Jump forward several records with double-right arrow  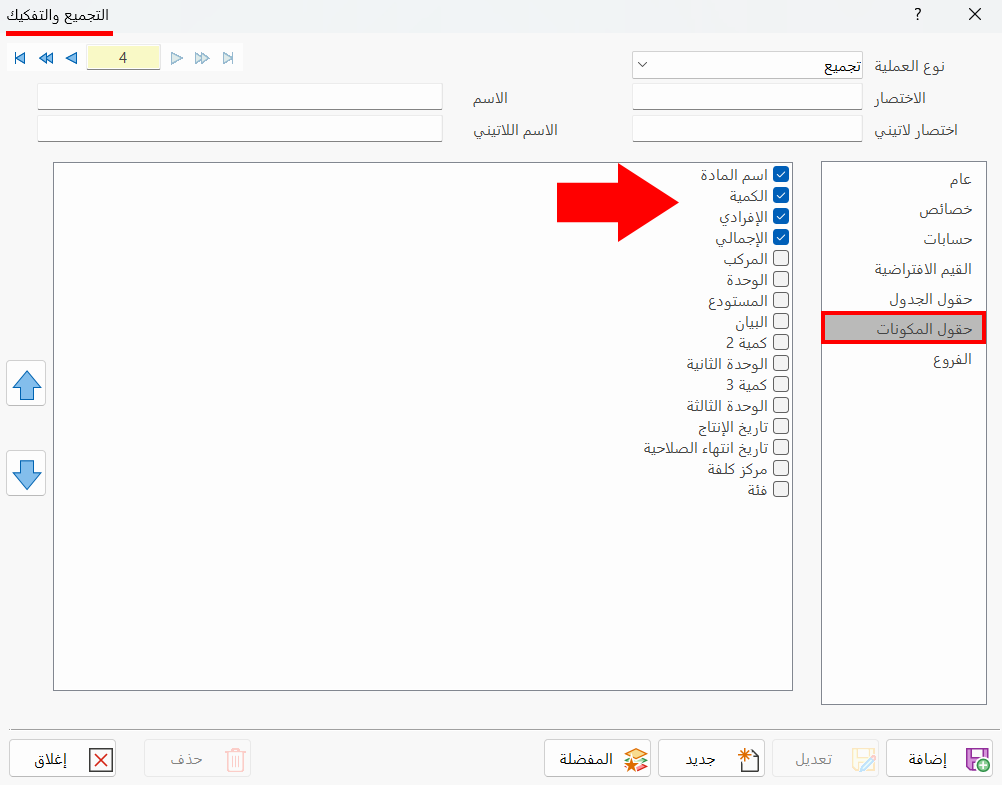click(202, 58)
